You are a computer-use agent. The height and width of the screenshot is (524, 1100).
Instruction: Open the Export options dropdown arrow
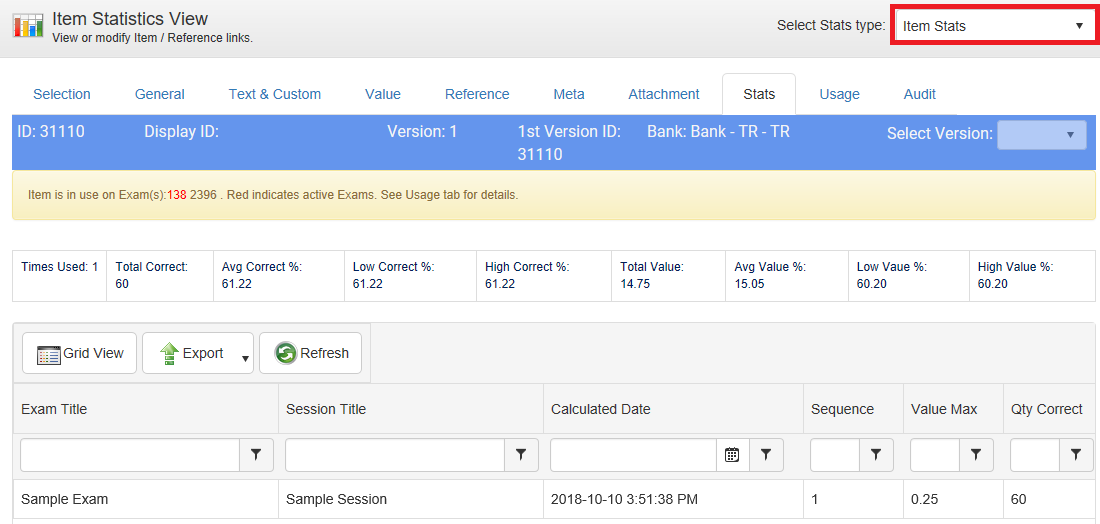coord(245,358)
